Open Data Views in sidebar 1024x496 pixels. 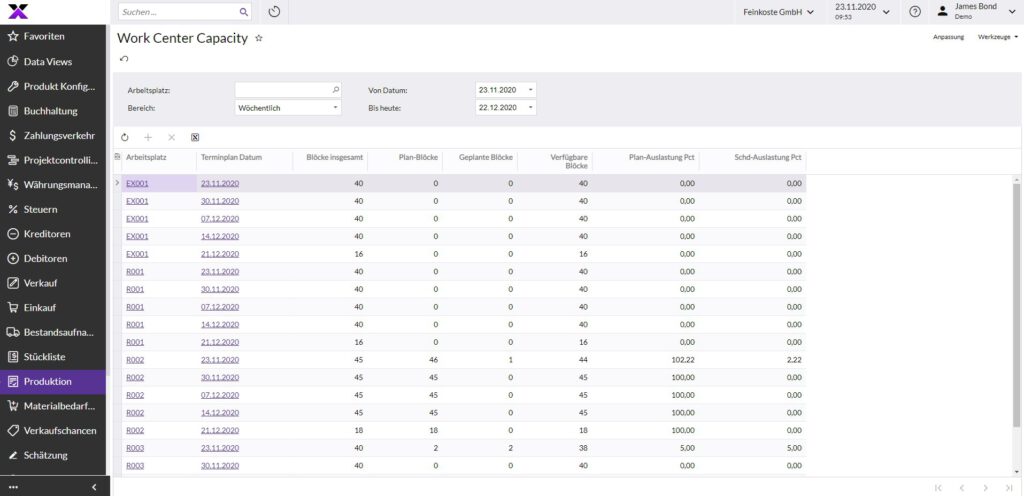(x=53, y=61)
